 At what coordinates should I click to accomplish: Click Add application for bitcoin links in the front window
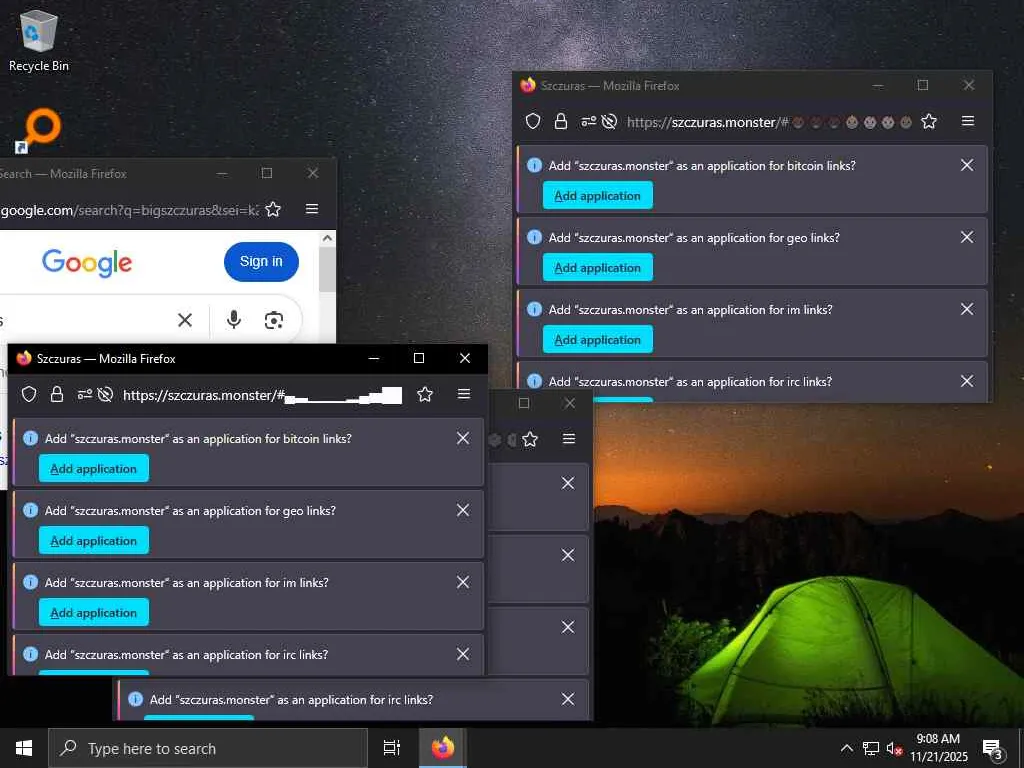coord(93,469)
